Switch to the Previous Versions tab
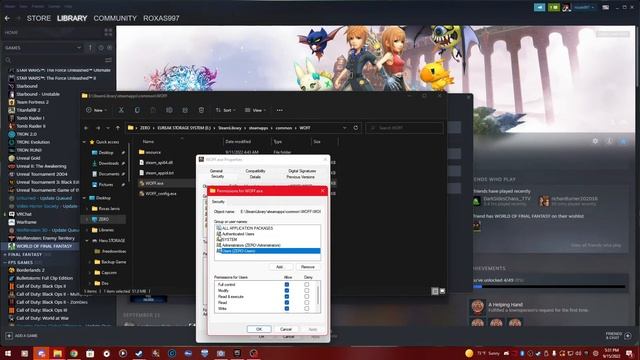 [x=300, y=177]
